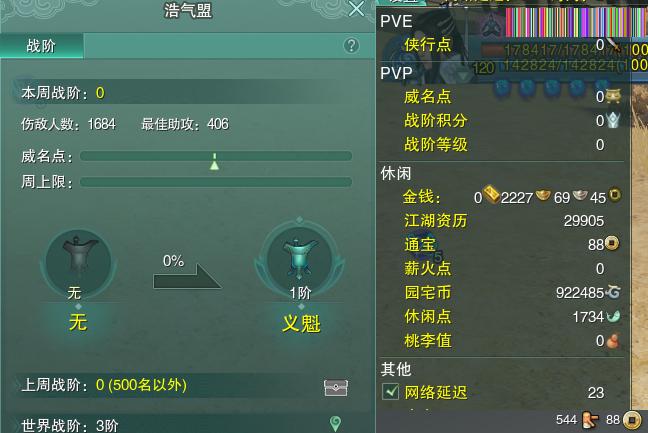Screen dimensions: 648x433
Task: Switch to the 战阶 tab
Action: (42, 45)
